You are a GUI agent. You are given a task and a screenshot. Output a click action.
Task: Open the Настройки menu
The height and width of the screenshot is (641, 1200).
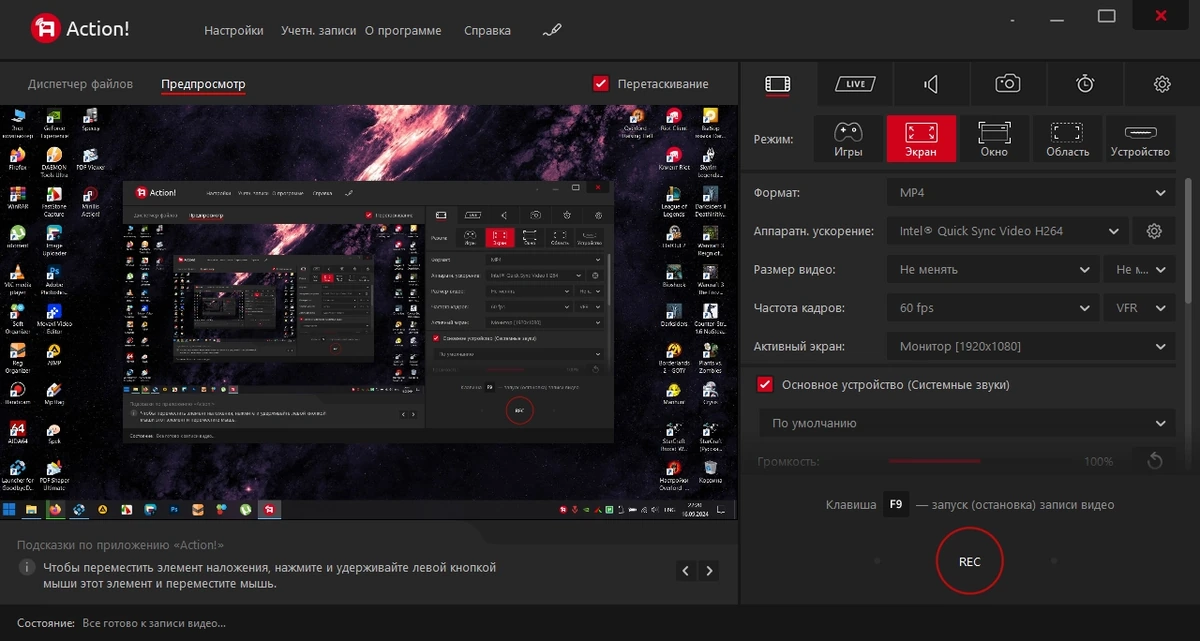pyautogui.click(x=234, y=31)
